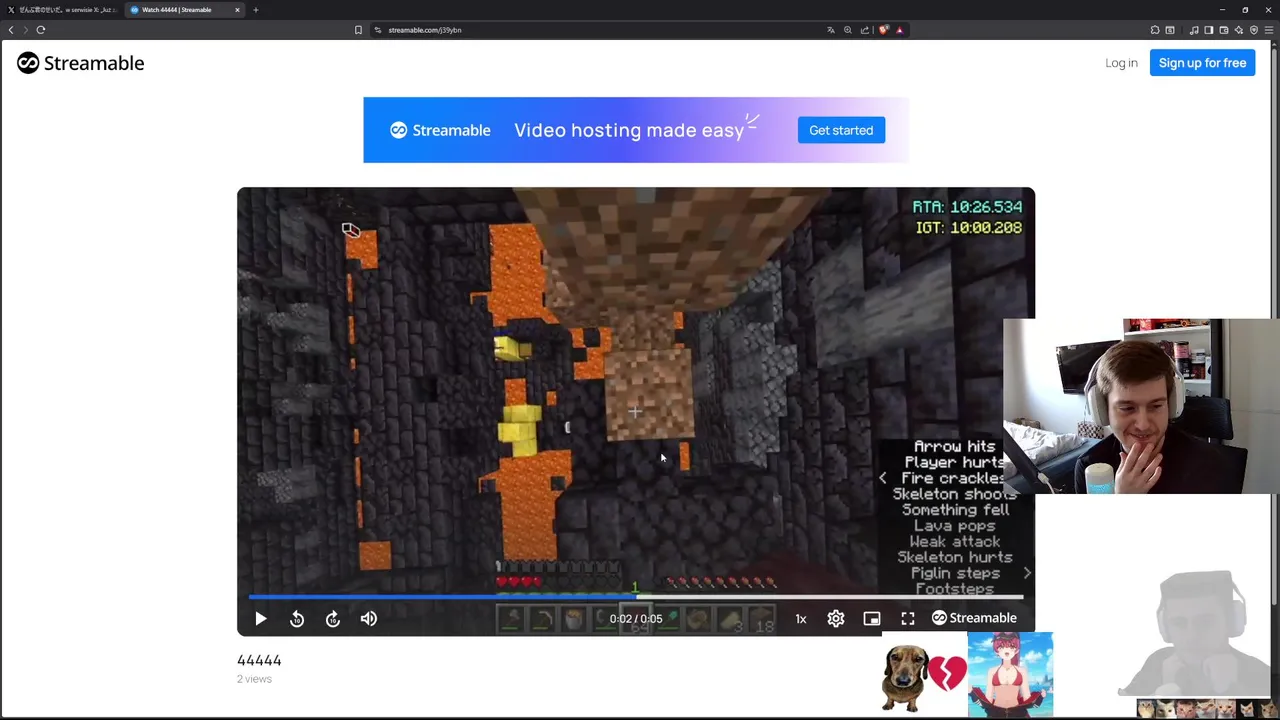Click Sign up for free button
This screenshot has width=1280, height=720.
[1202, 63]
